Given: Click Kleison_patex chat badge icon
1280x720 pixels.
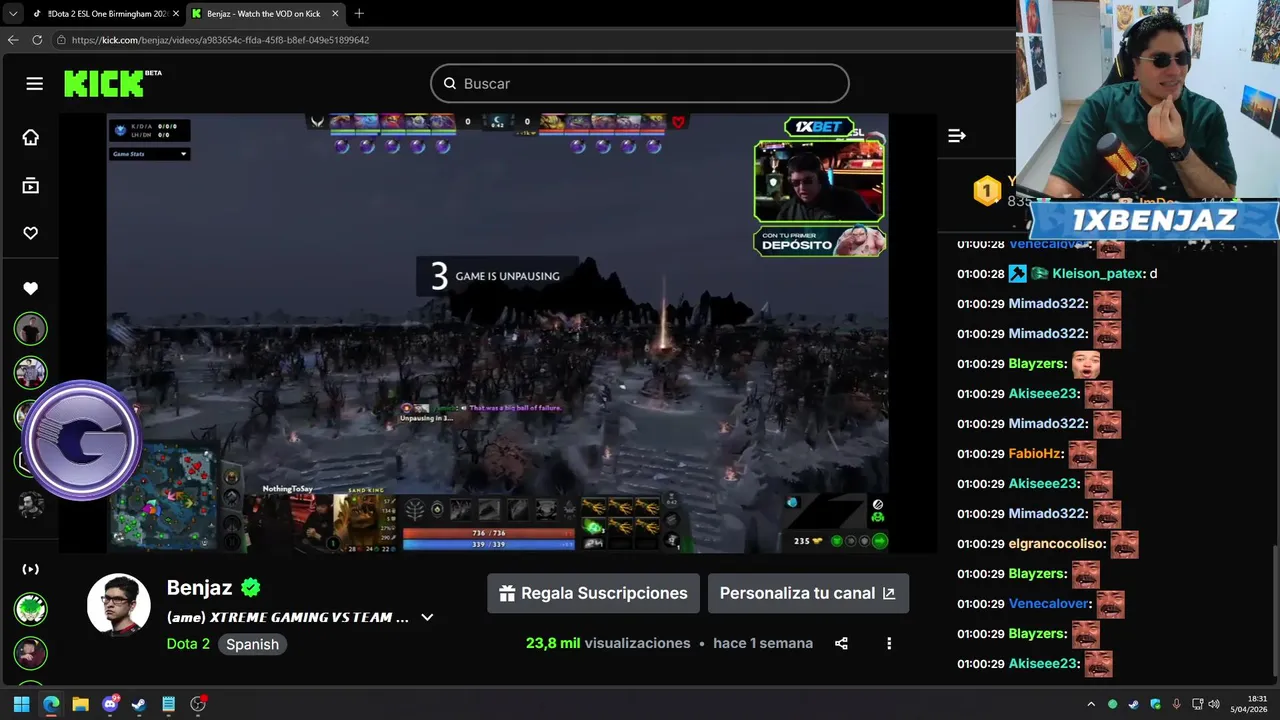Looking at the screenshot, I should point(1017,273).
